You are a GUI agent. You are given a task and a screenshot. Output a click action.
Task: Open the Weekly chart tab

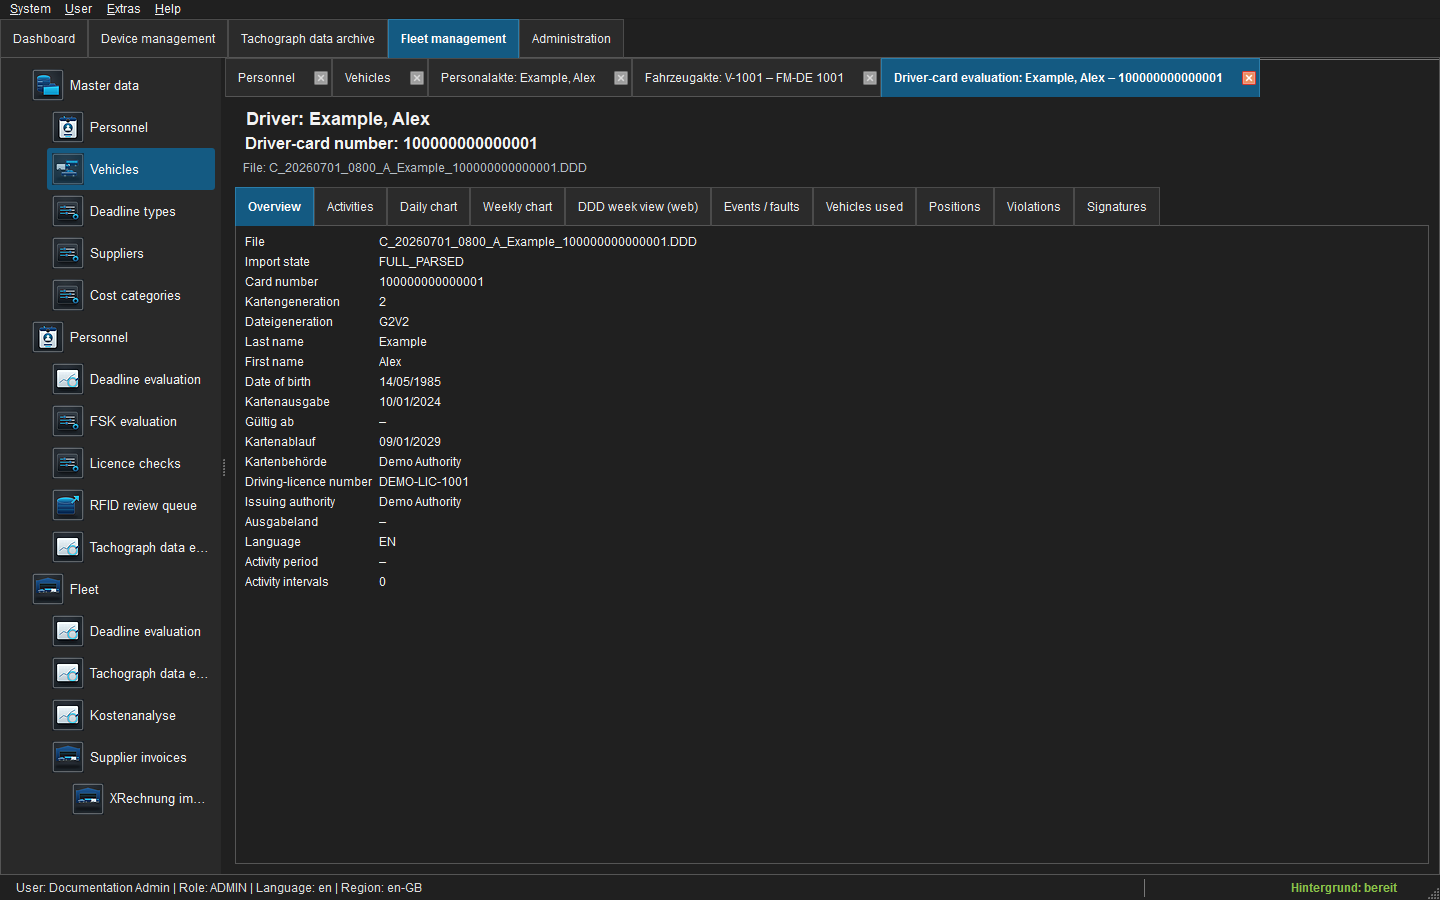517,207
